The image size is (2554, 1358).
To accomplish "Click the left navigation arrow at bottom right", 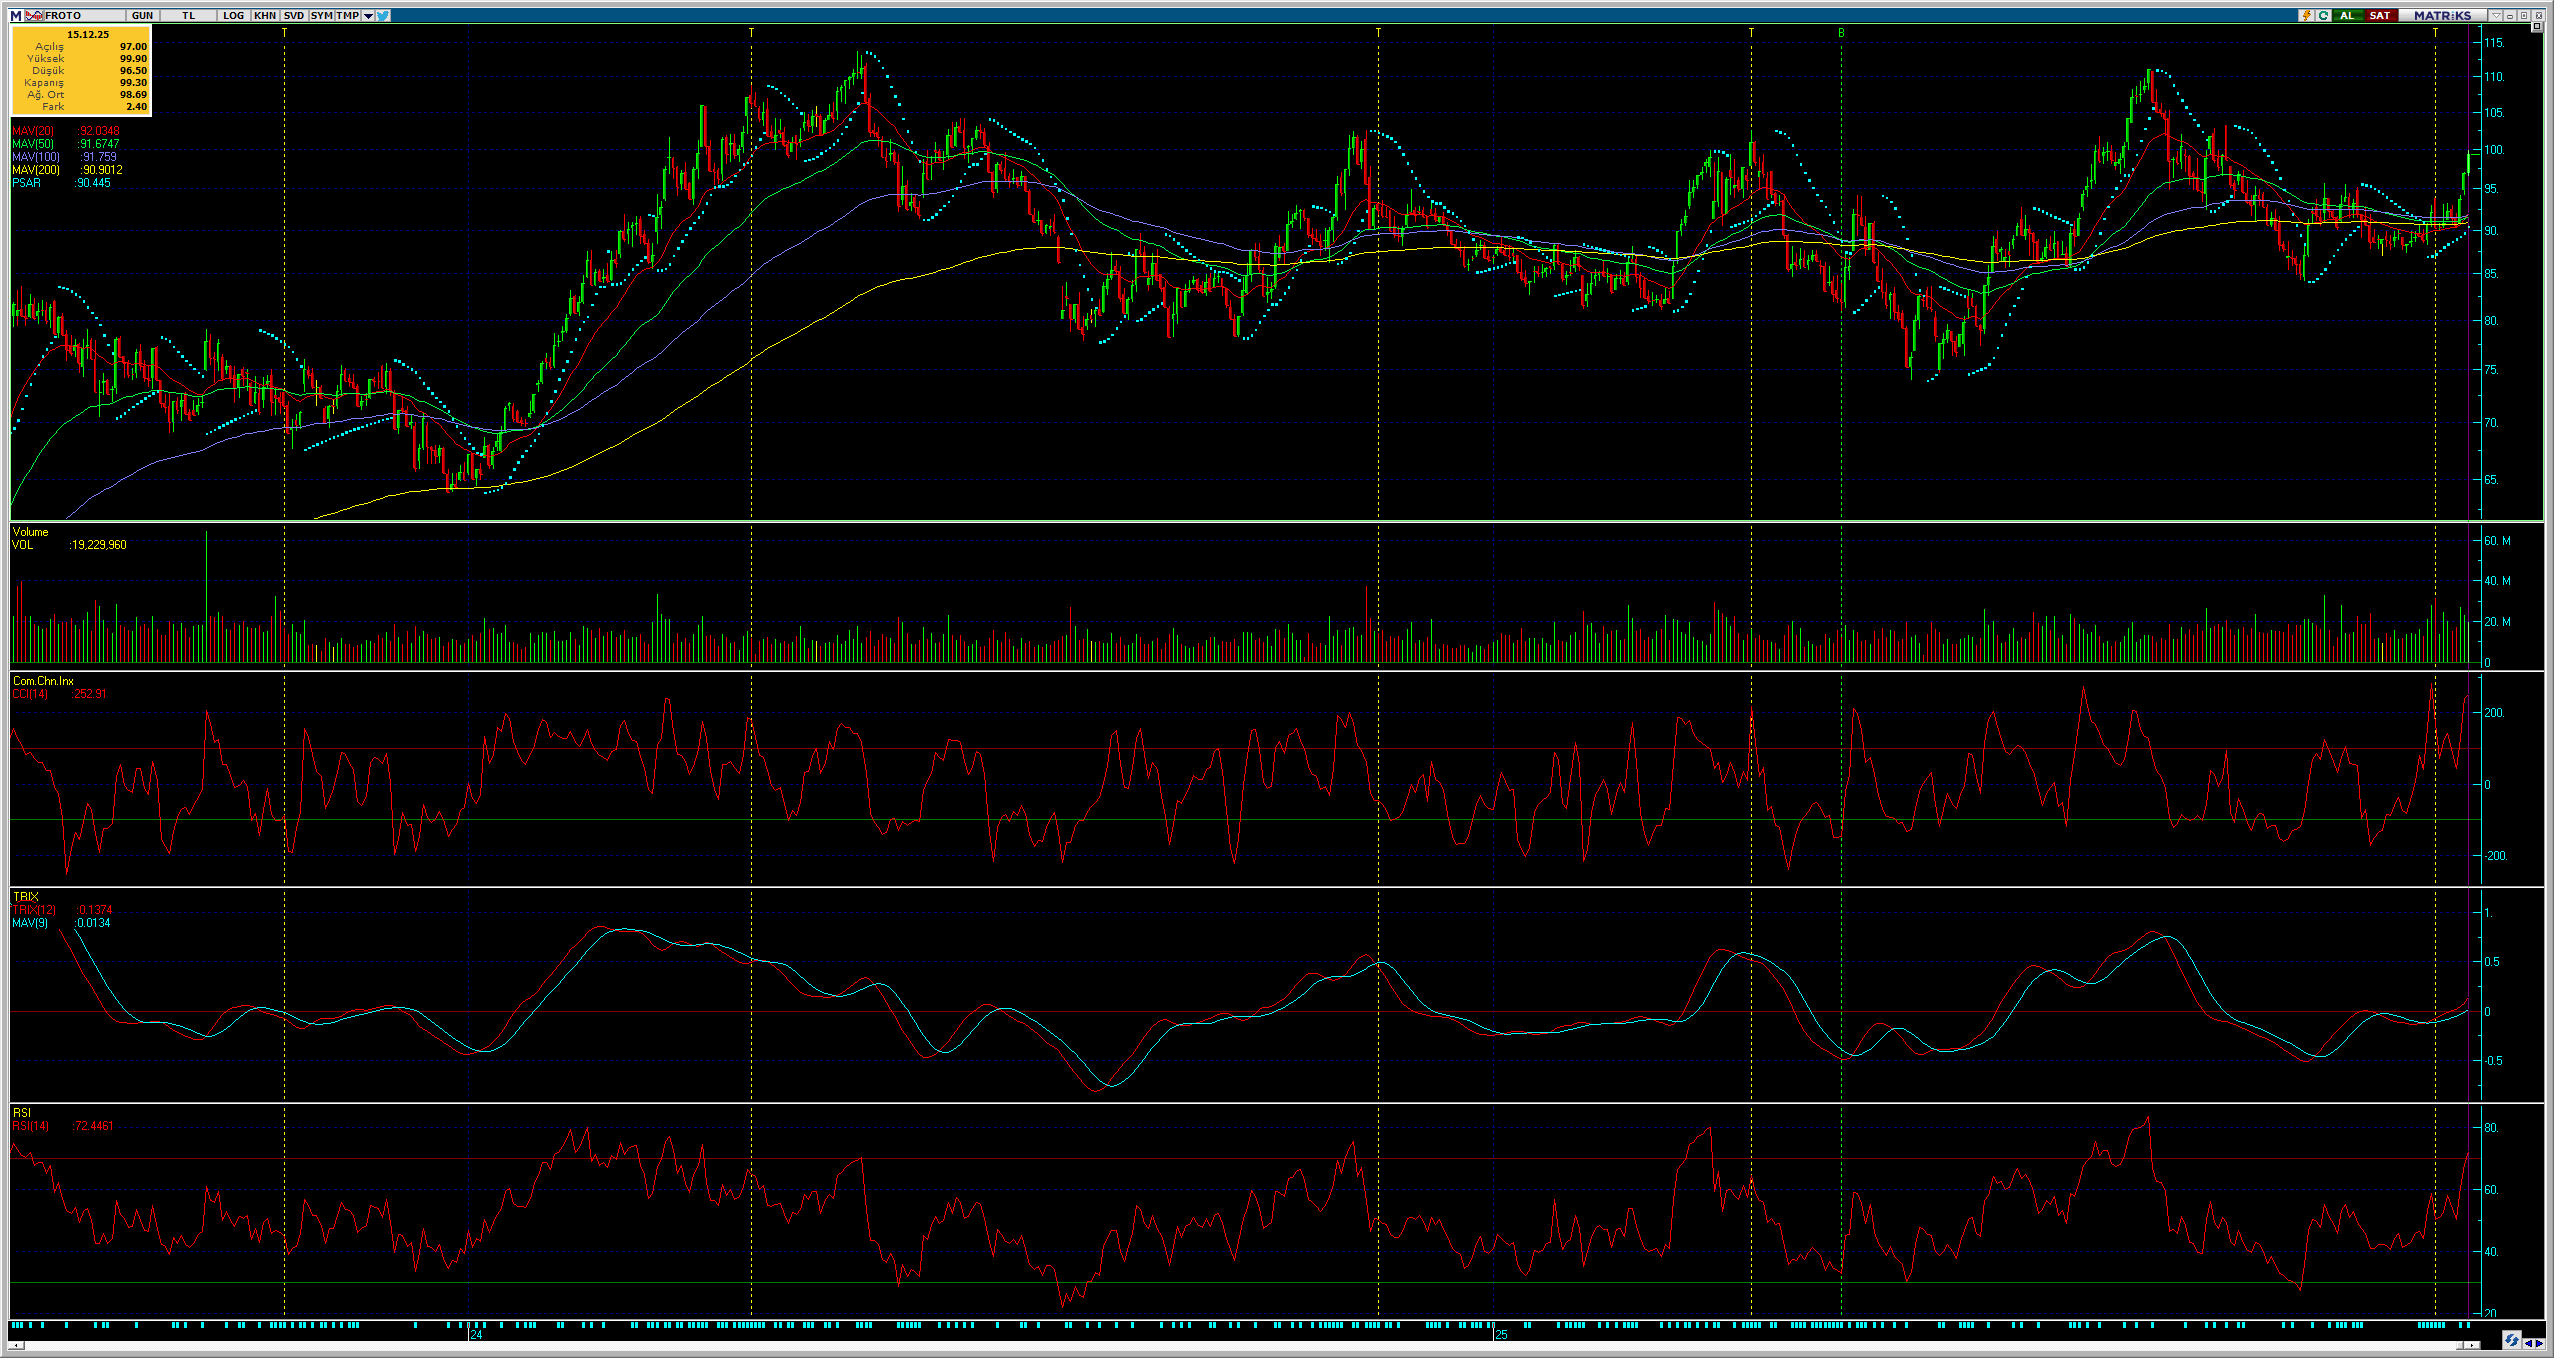I will tap(2528, 1343).
